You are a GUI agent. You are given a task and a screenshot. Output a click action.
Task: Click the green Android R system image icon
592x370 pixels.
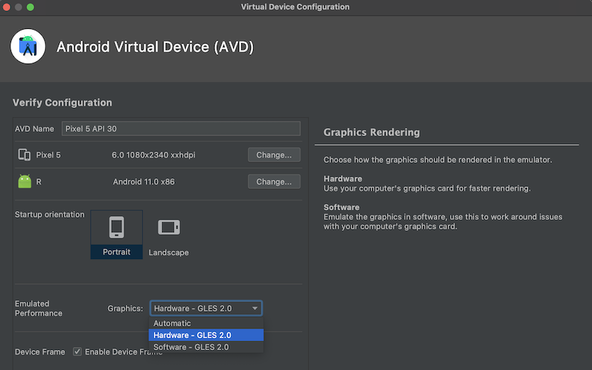click(25, 181)
